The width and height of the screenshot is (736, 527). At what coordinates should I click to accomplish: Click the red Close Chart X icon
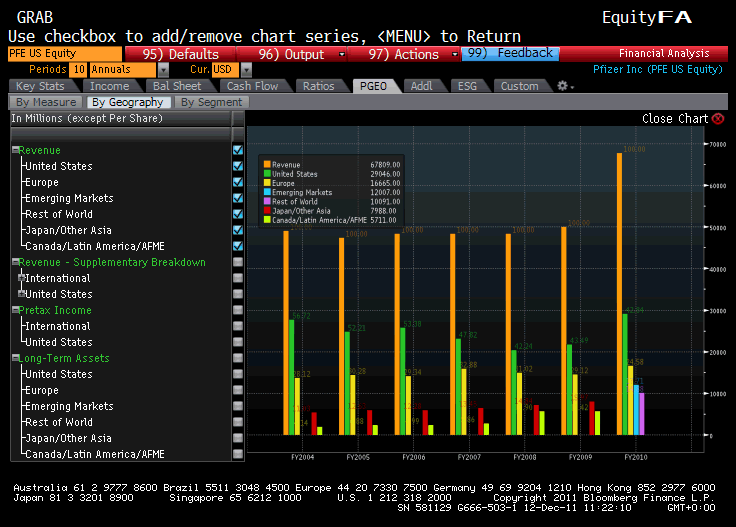718,118
